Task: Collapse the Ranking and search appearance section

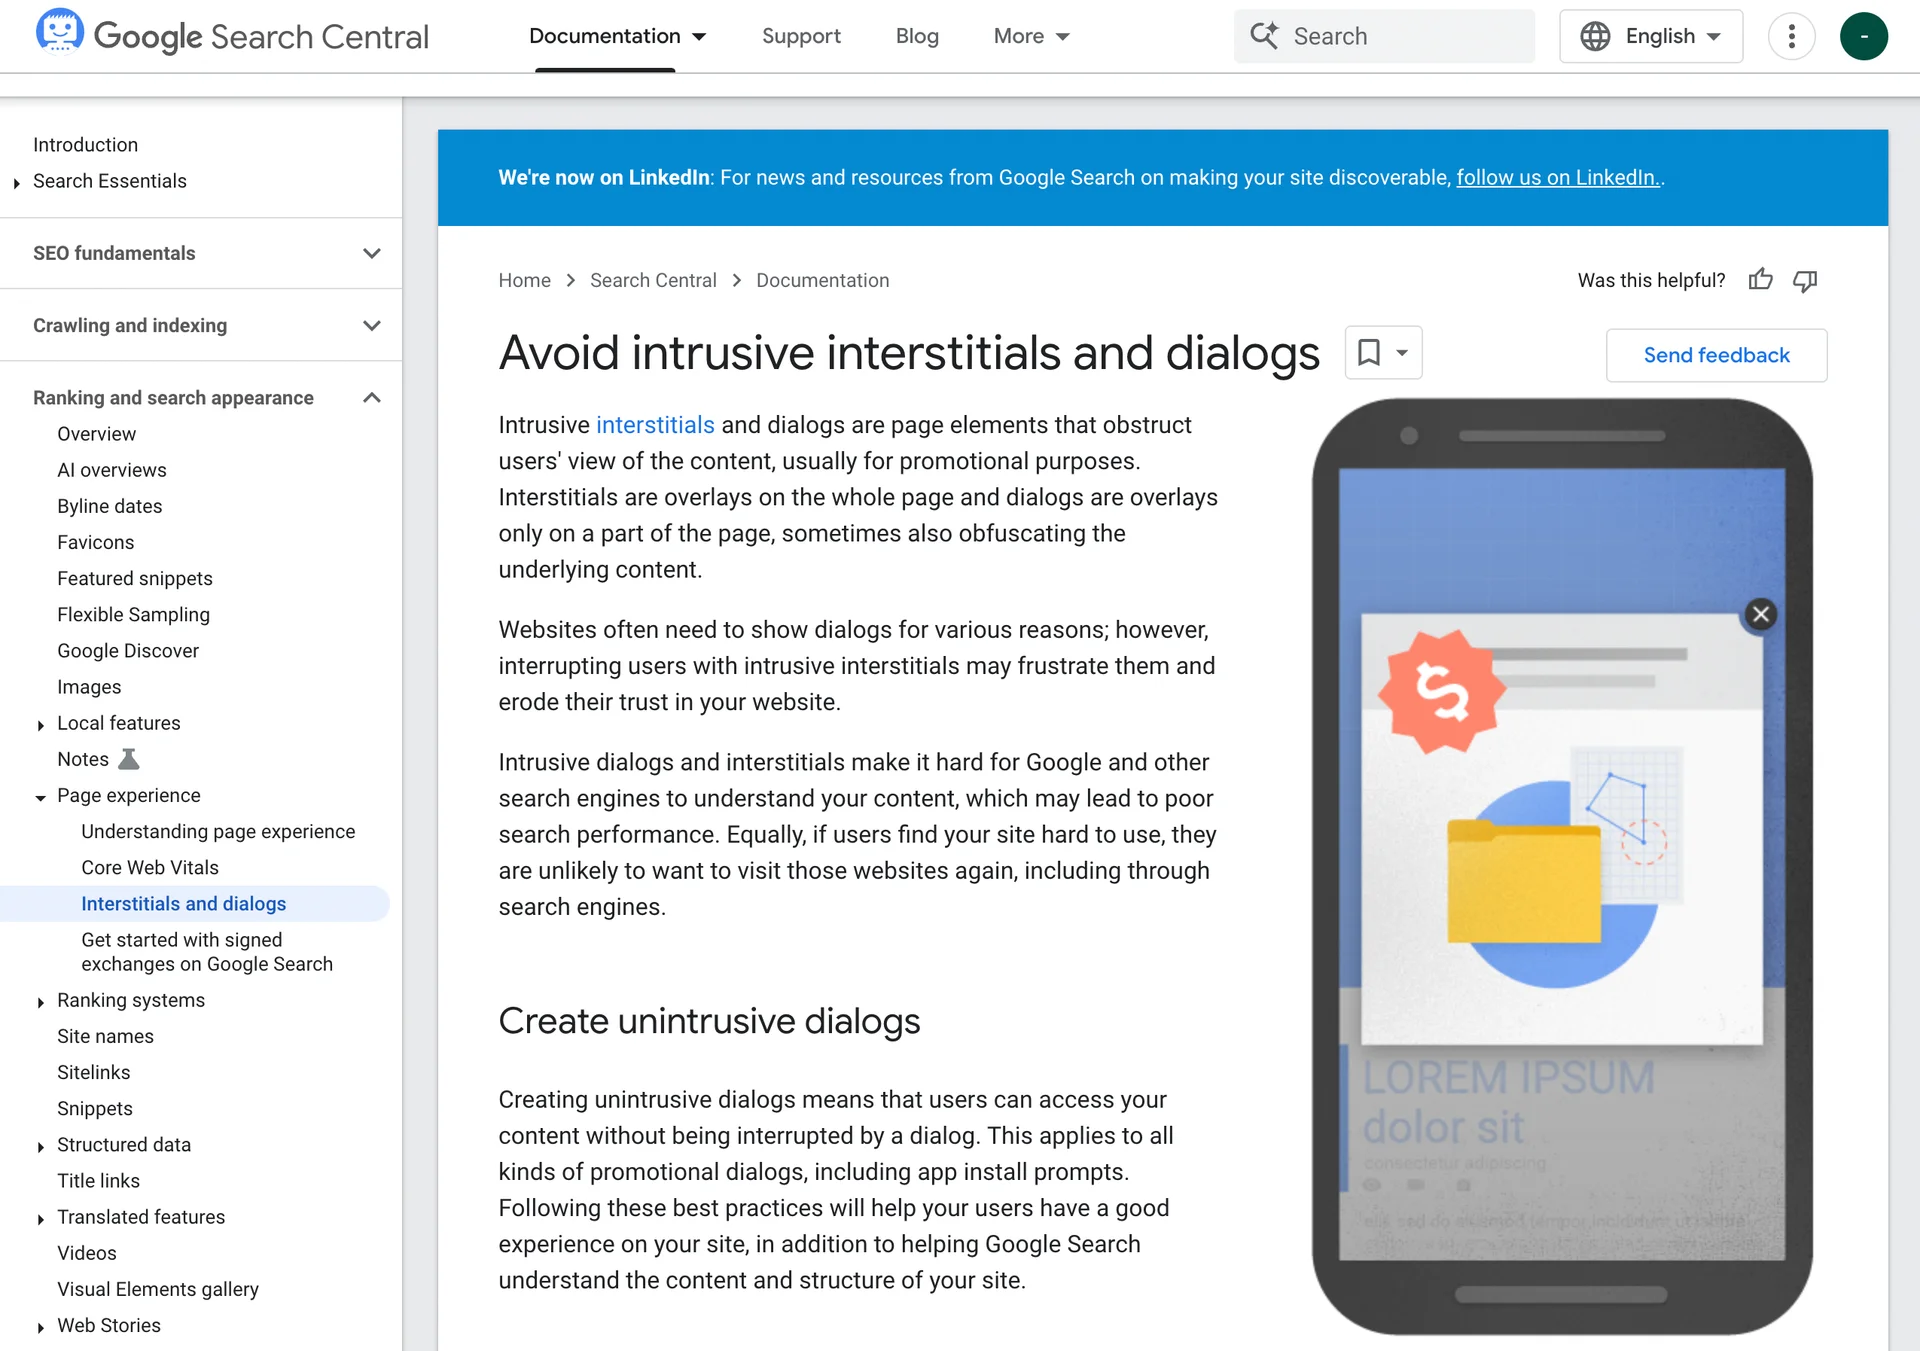Action: click(x=371, y=397)
